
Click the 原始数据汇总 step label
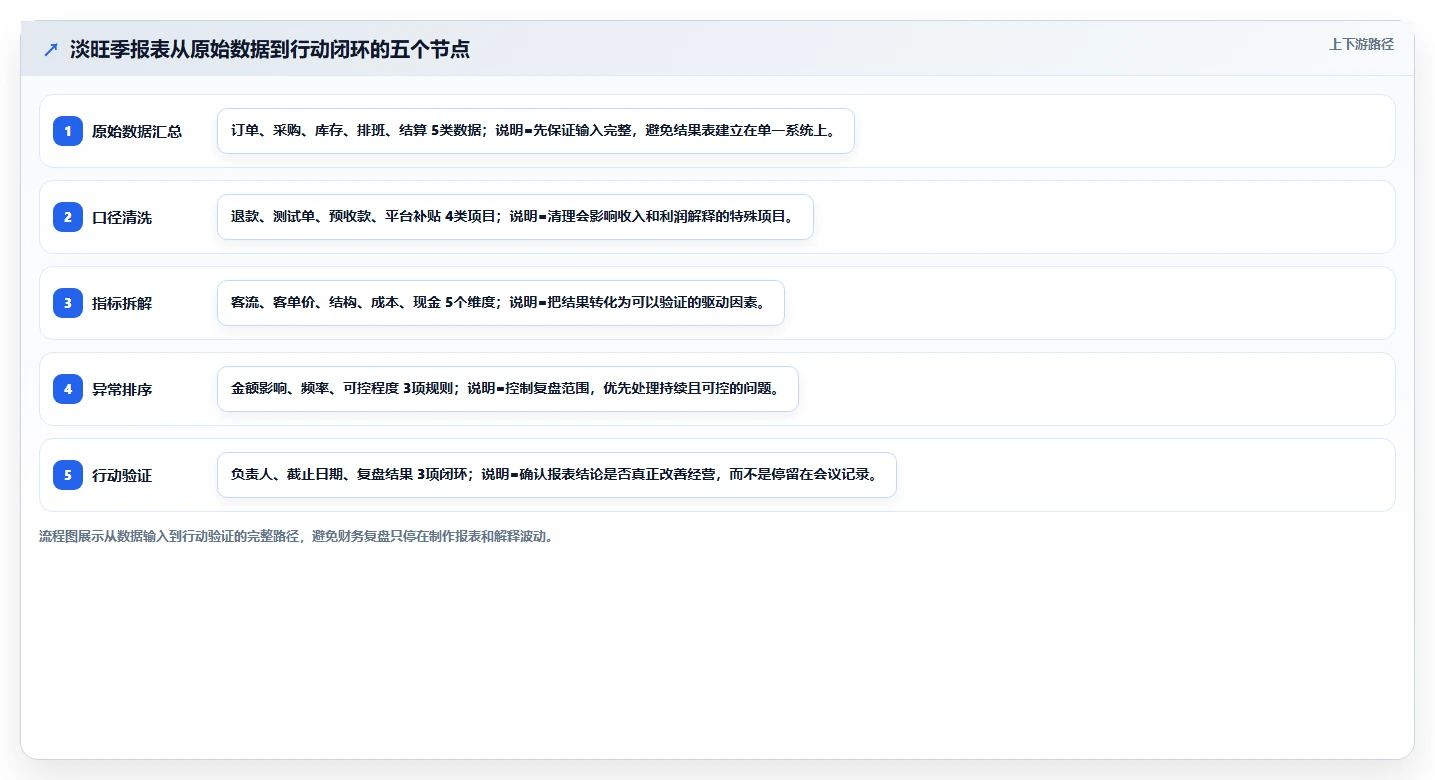point(137,131)
